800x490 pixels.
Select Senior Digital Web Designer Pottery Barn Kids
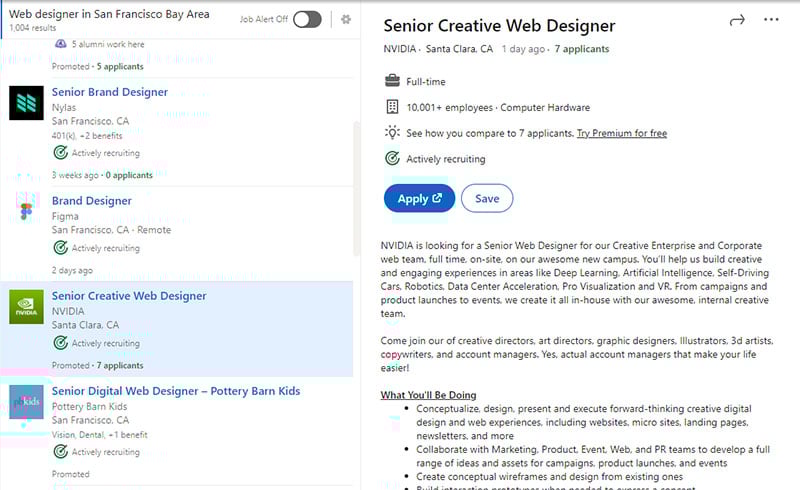[x=176, y=391]
